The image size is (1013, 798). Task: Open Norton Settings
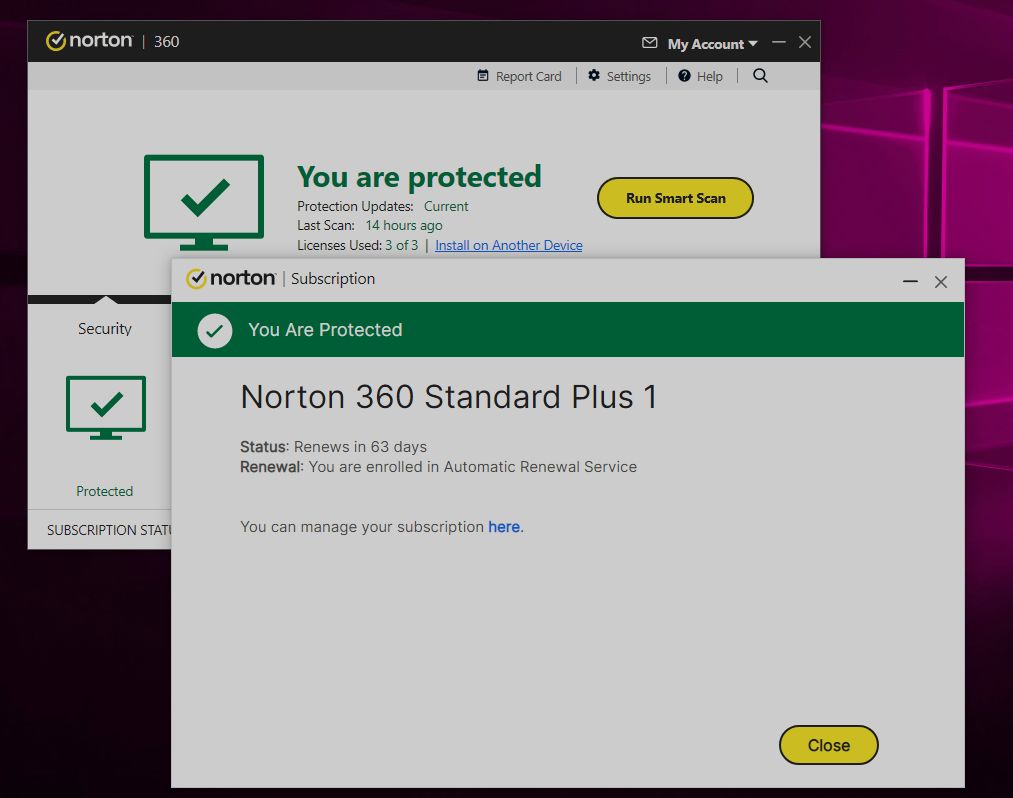620,76
